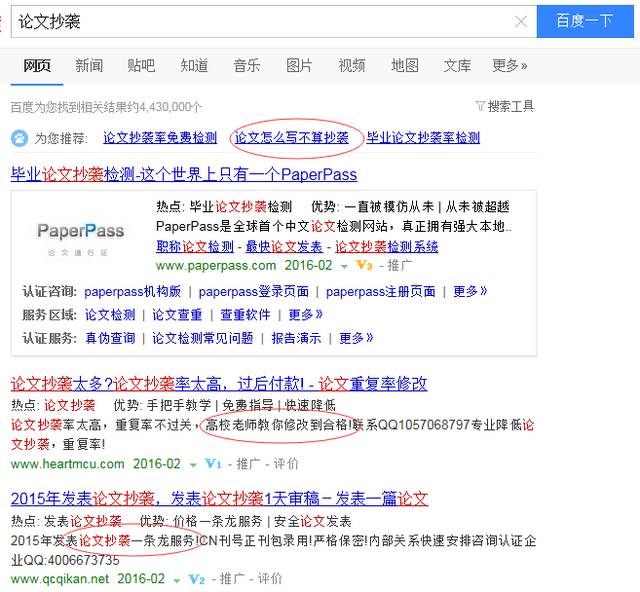This screenshot has height=592, width=640.
Task: Click the blue V1 credibility icon
Action: click(x=213, y=464)
